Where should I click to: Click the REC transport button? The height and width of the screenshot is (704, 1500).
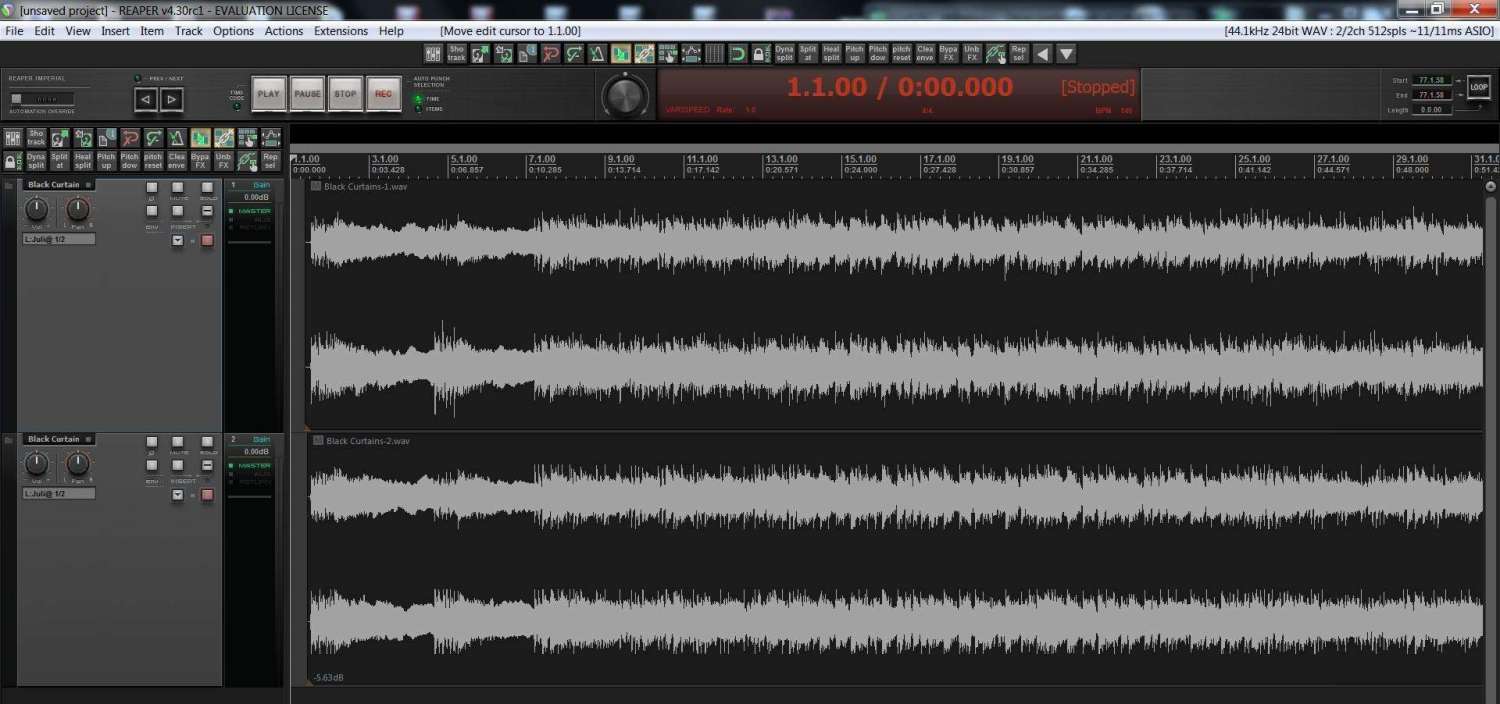tap(383, 94)
